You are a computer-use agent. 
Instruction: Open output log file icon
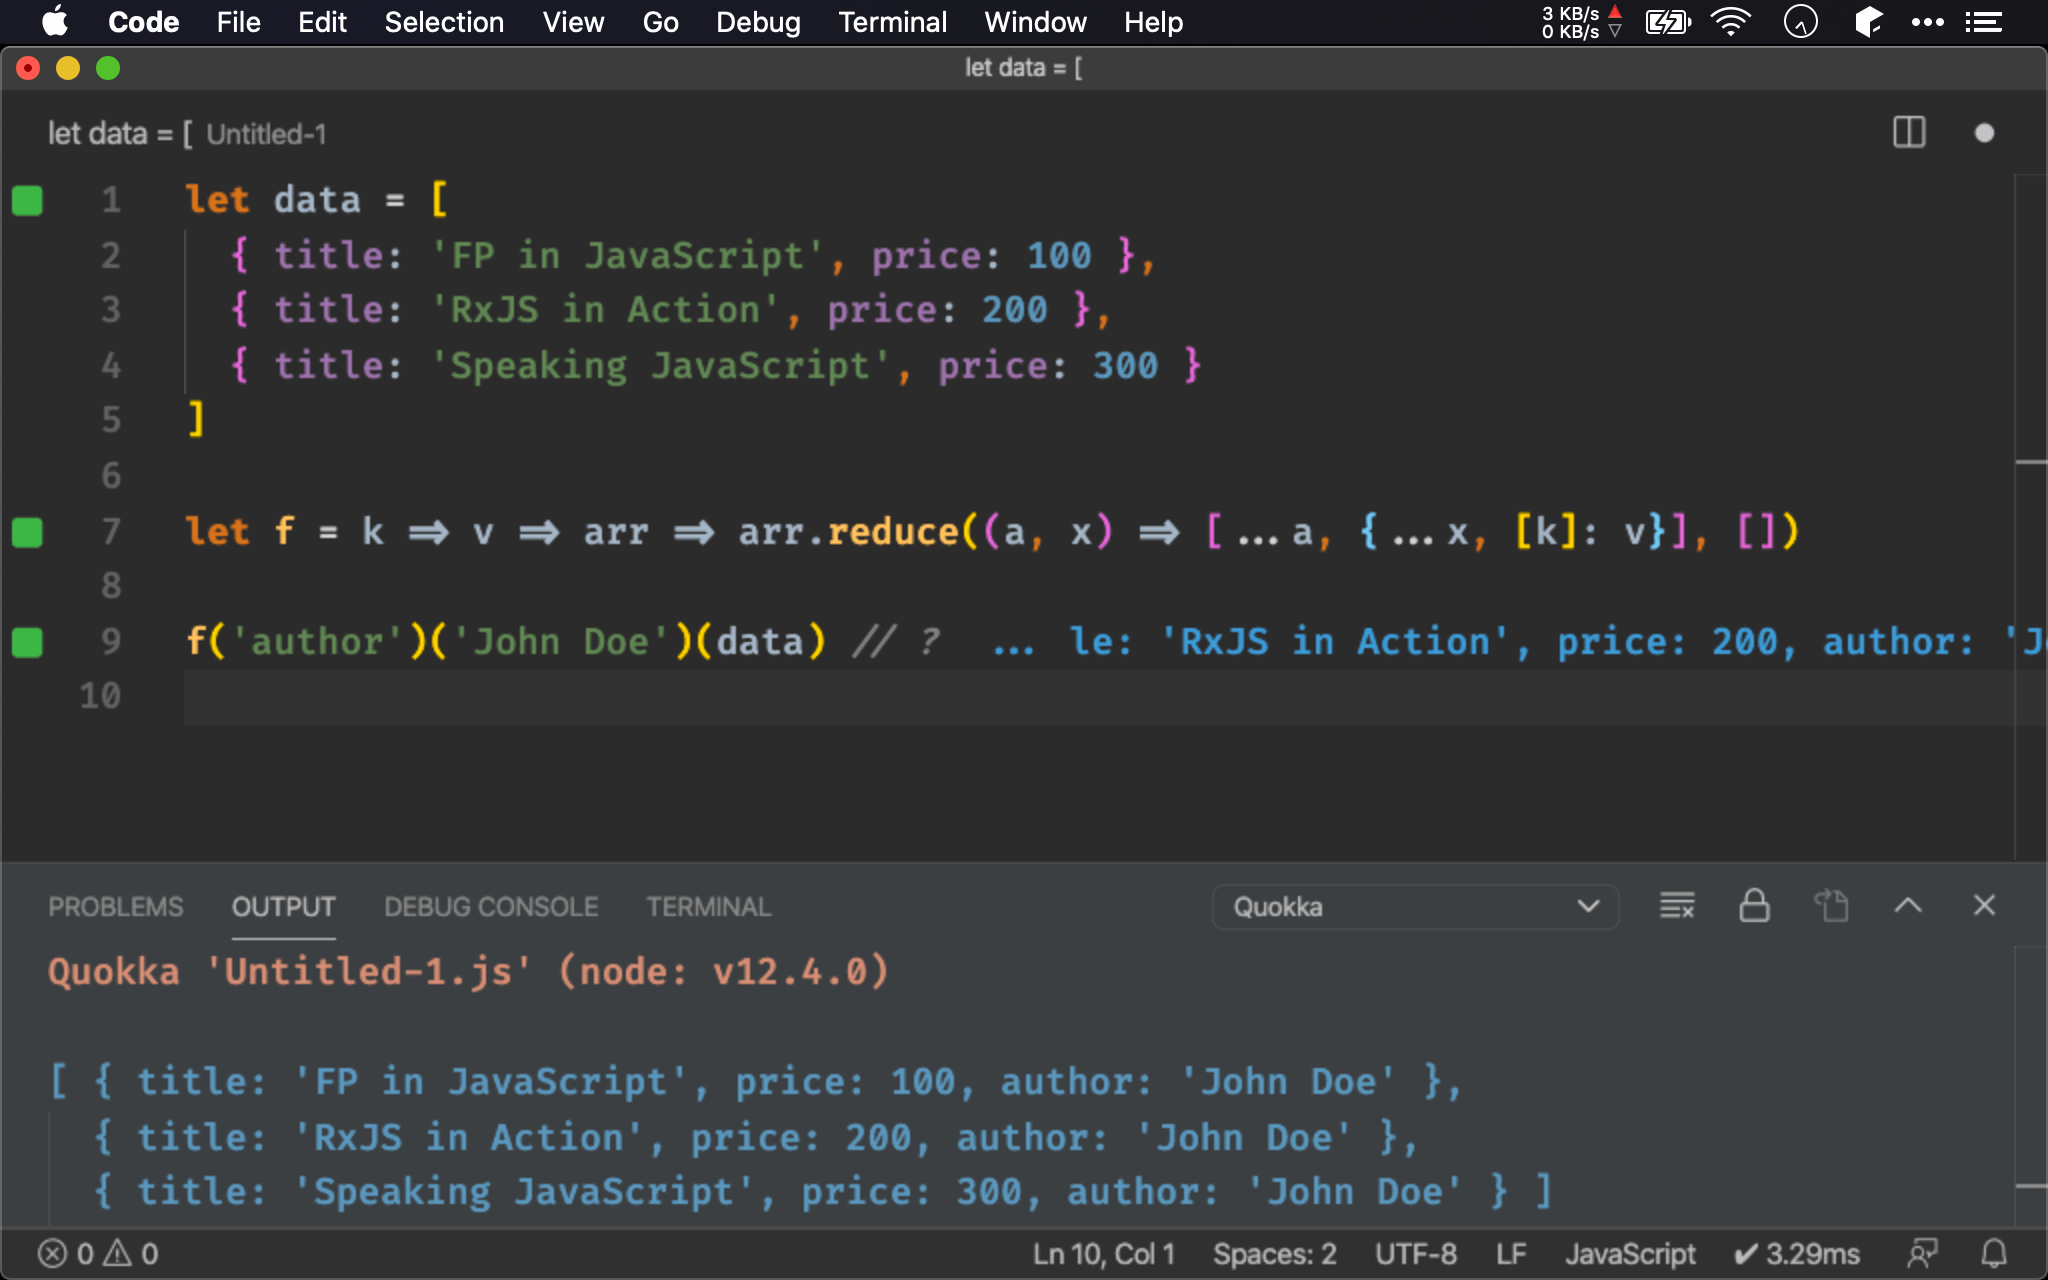click(x=1831, y=906)
